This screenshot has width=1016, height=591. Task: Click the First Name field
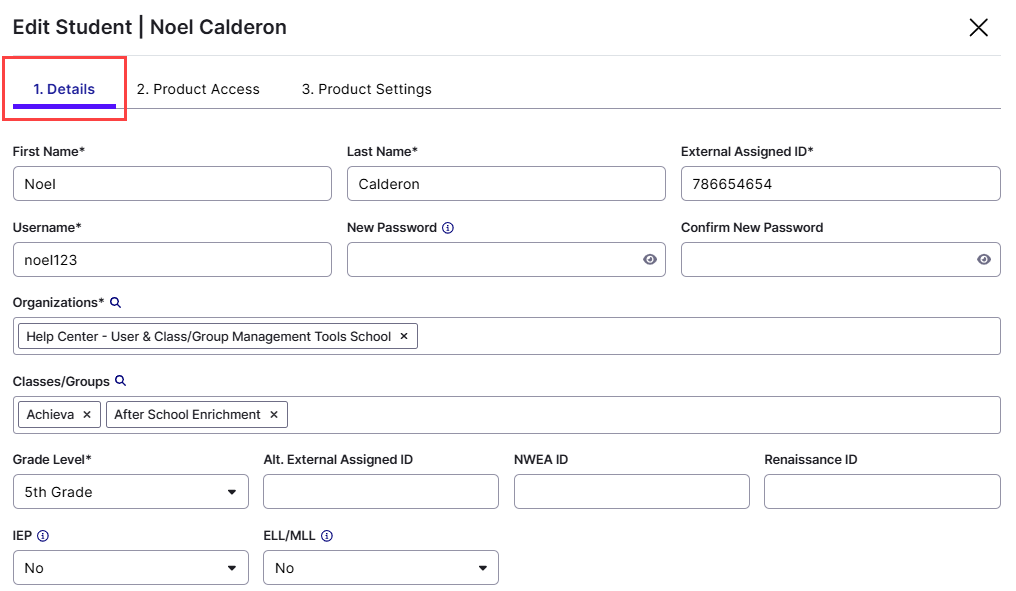tap(171, 183)
